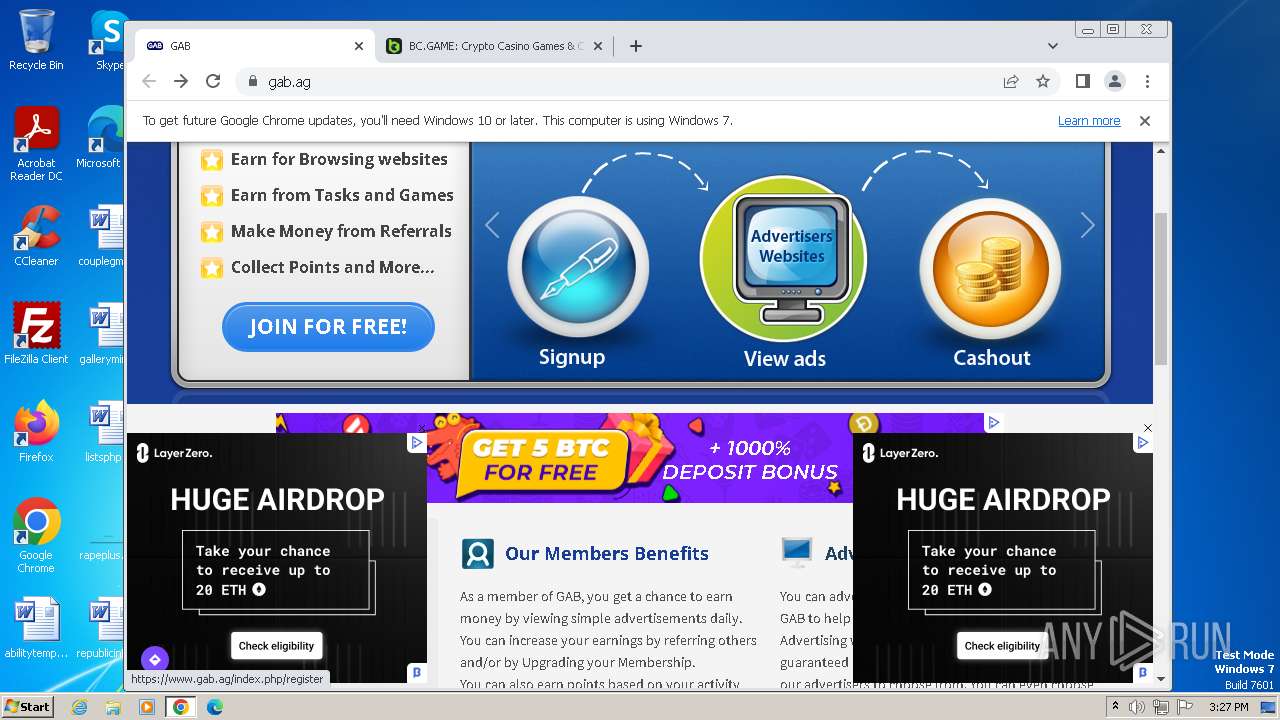Open FileZilla Client desktop icon
This screenshot has width=1280, height=720.
(x=36, y=333)
